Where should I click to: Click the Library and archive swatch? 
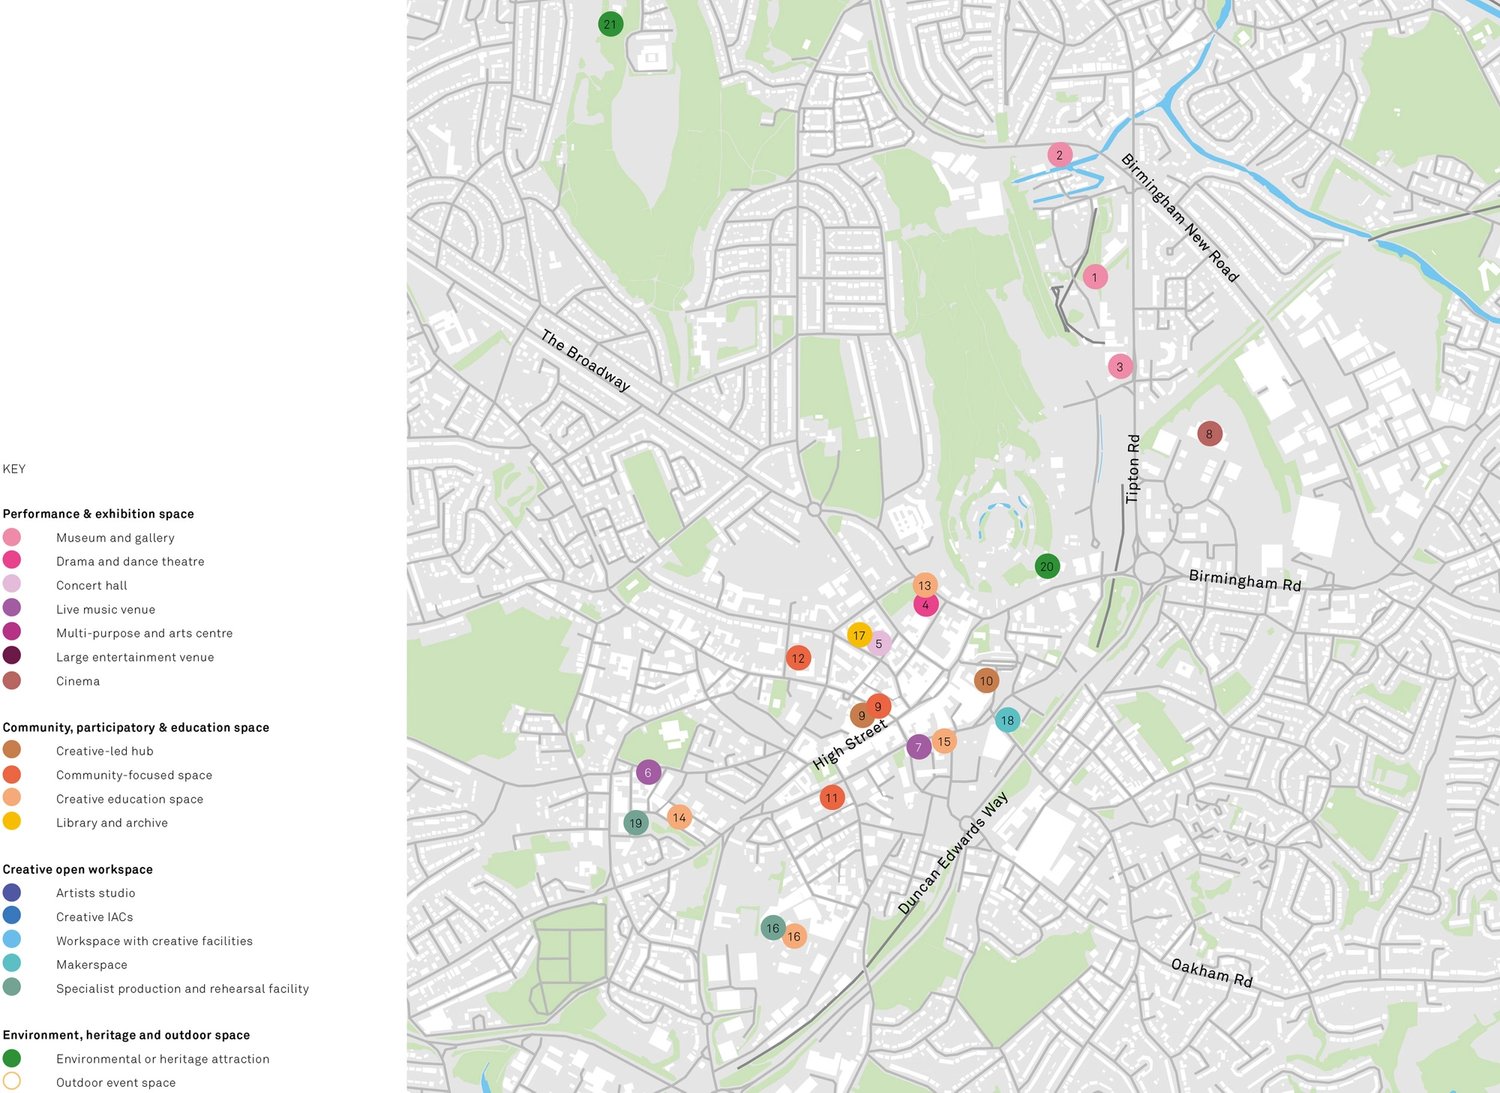12,821
